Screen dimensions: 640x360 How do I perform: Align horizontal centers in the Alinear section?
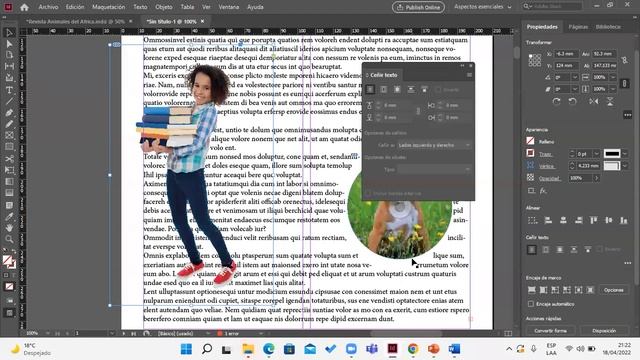click(x=563, y=220)
